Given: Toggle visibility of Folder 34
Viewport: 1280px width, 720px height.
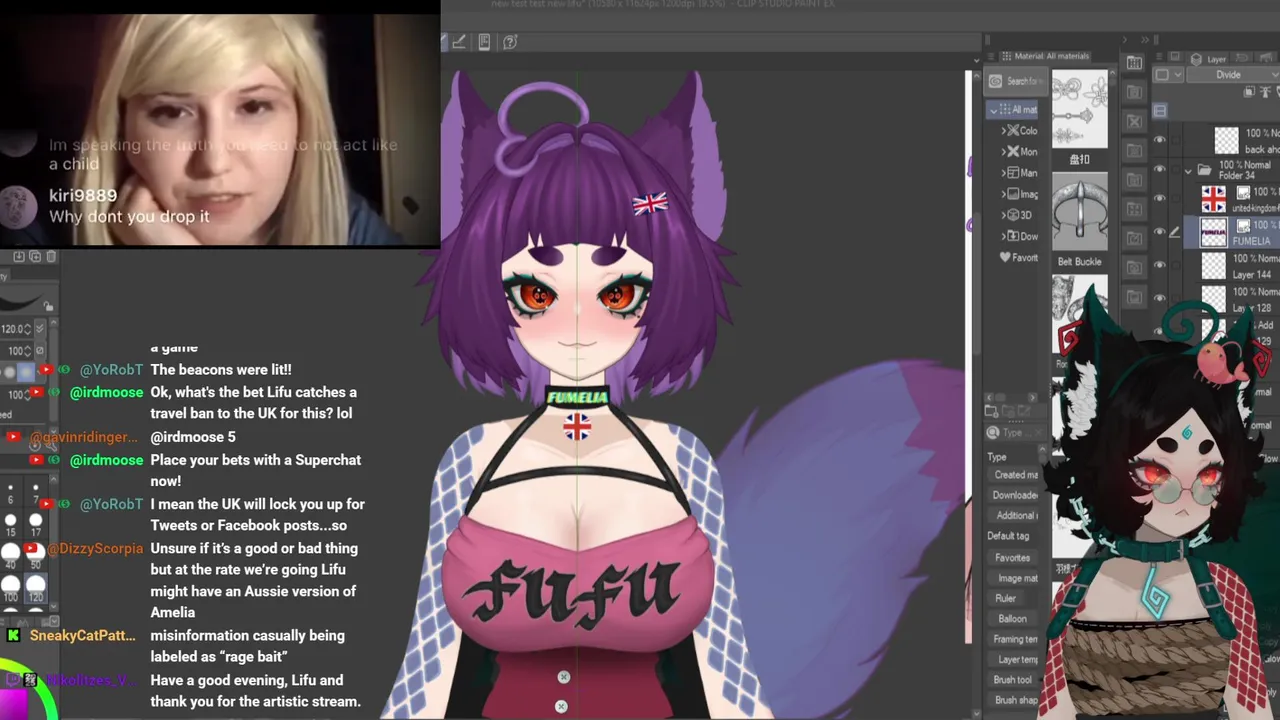Looking at the screenshot, I should (x=1159, y=170).
